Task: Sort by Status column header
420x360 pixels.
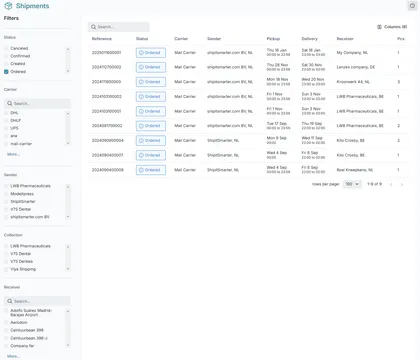Action: click(x=142, y=39)
